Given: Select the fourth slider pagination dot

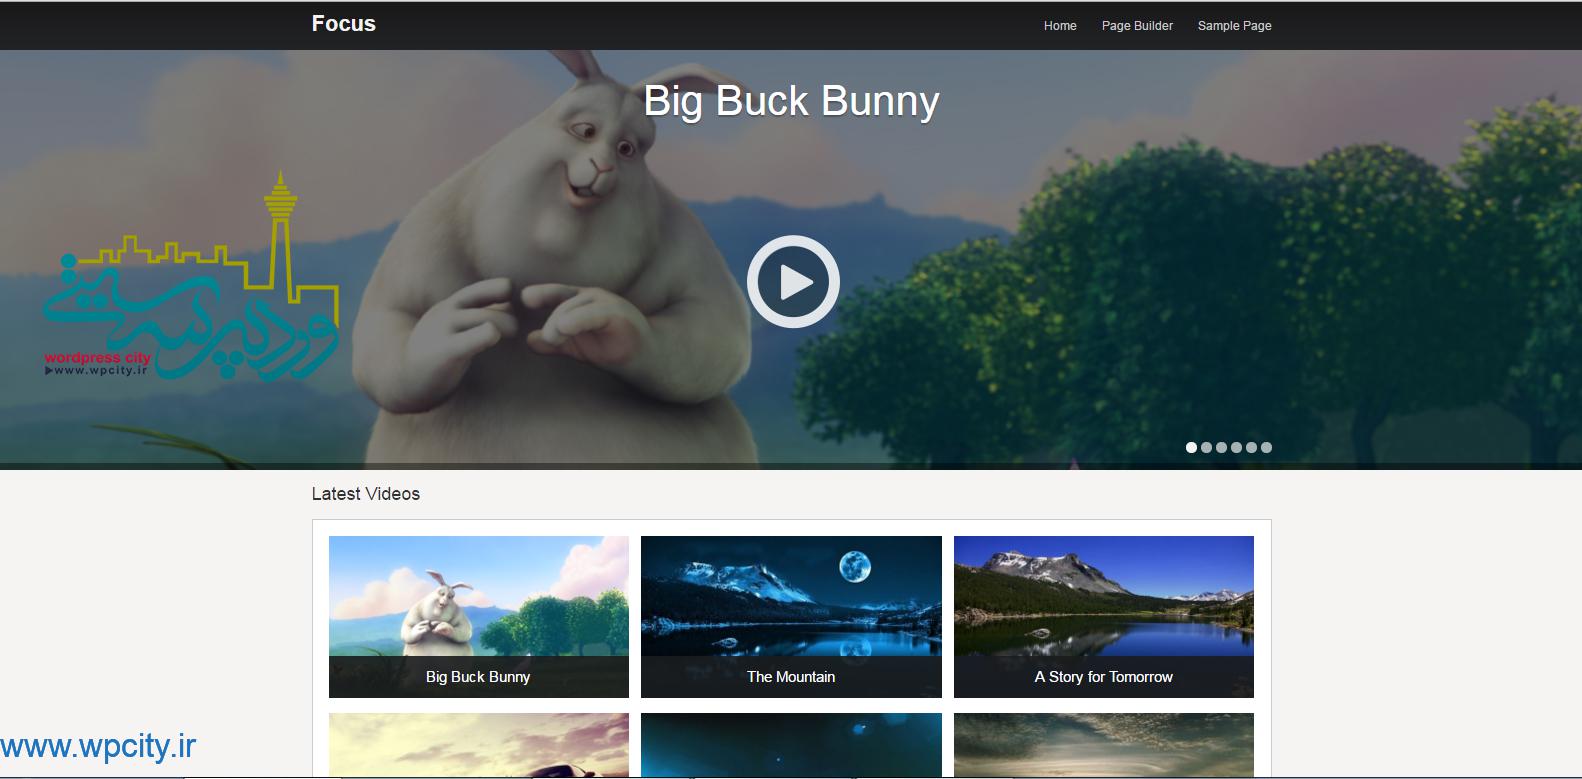Looking at the screenshot, I should tap(1236, 447).
